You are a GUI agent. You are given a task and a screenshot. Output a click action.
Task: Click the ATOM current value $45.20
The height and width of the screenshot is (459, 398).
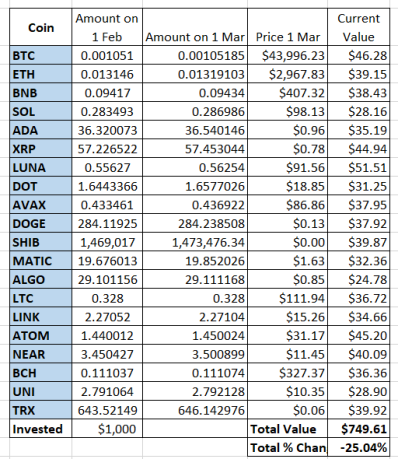click(x=359, y=335)
